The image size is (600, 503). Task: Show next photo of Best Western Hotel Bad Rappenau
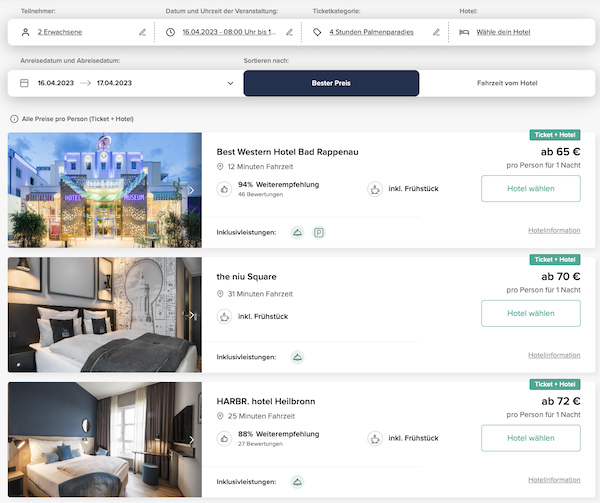[x=192, y=190]
